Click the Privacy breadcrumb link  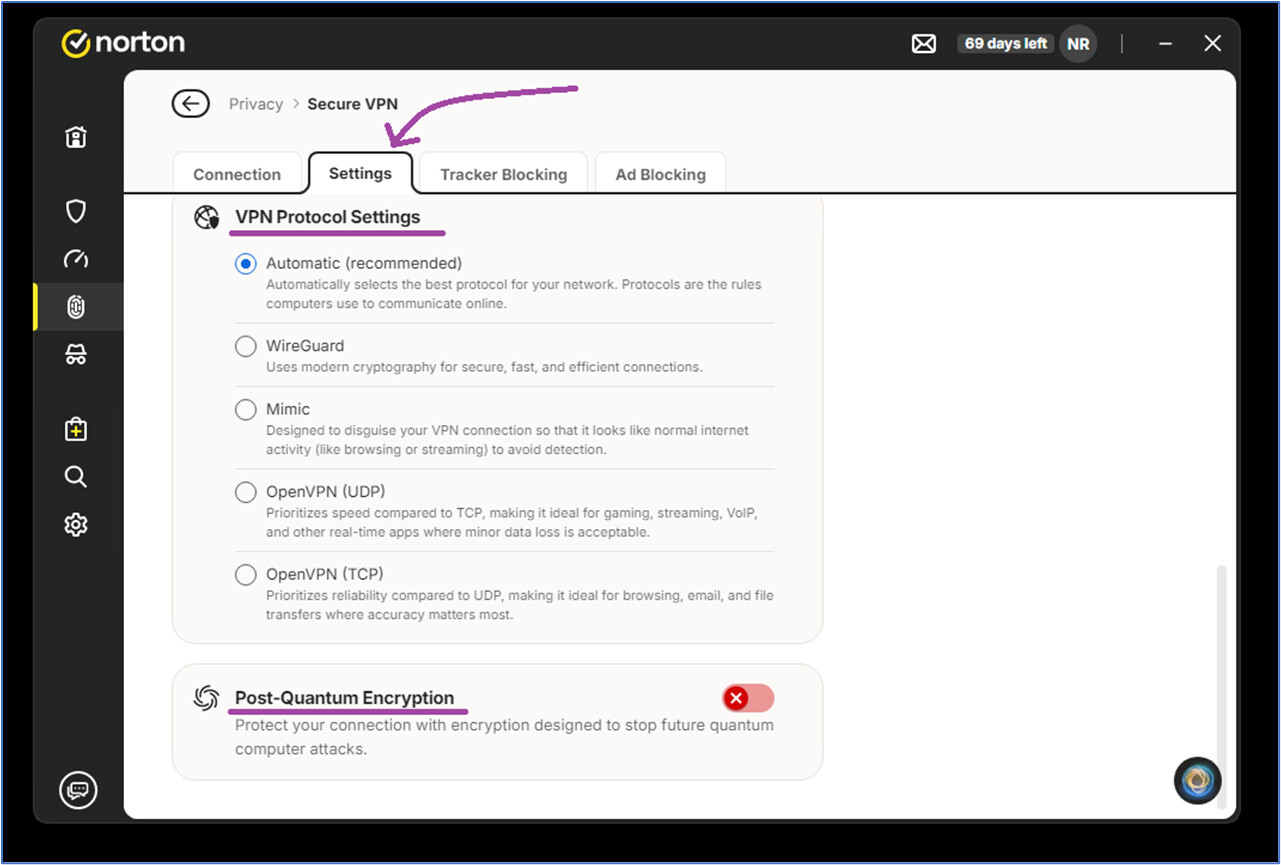256,104
